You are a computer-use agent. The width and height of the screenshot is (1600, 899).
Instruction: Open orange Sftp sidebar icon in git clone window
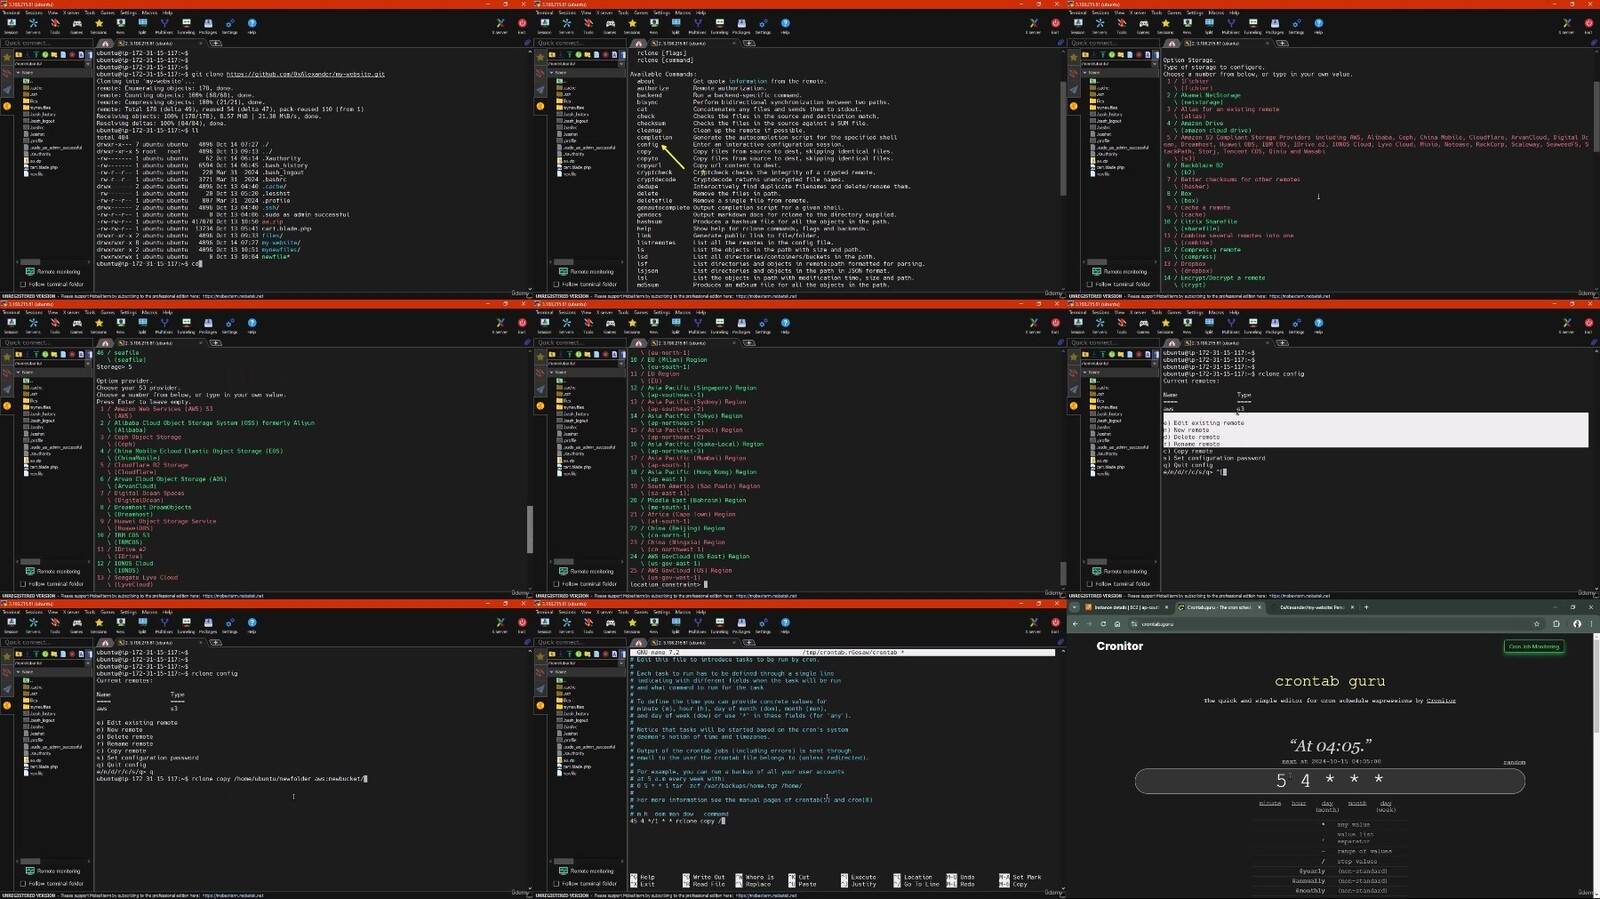pos(7,106)
